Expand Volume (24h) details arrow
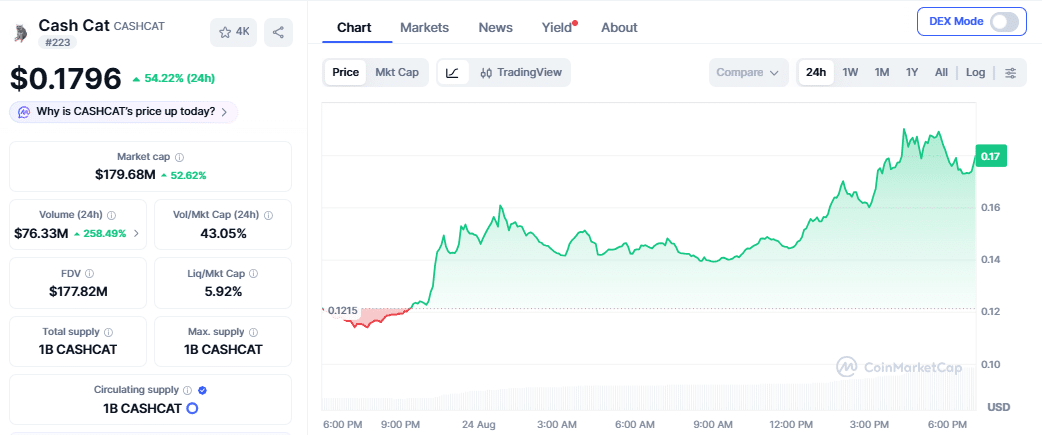Screen dimensions: 1042x435 136,233
